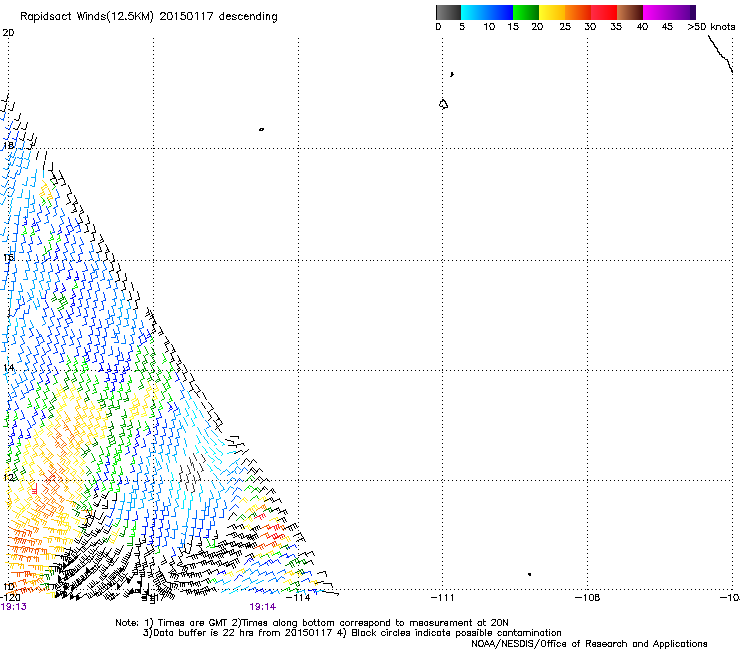Click the note line 'Times are GMT'
Screen dimensions: 740x650
click(193, 623)
